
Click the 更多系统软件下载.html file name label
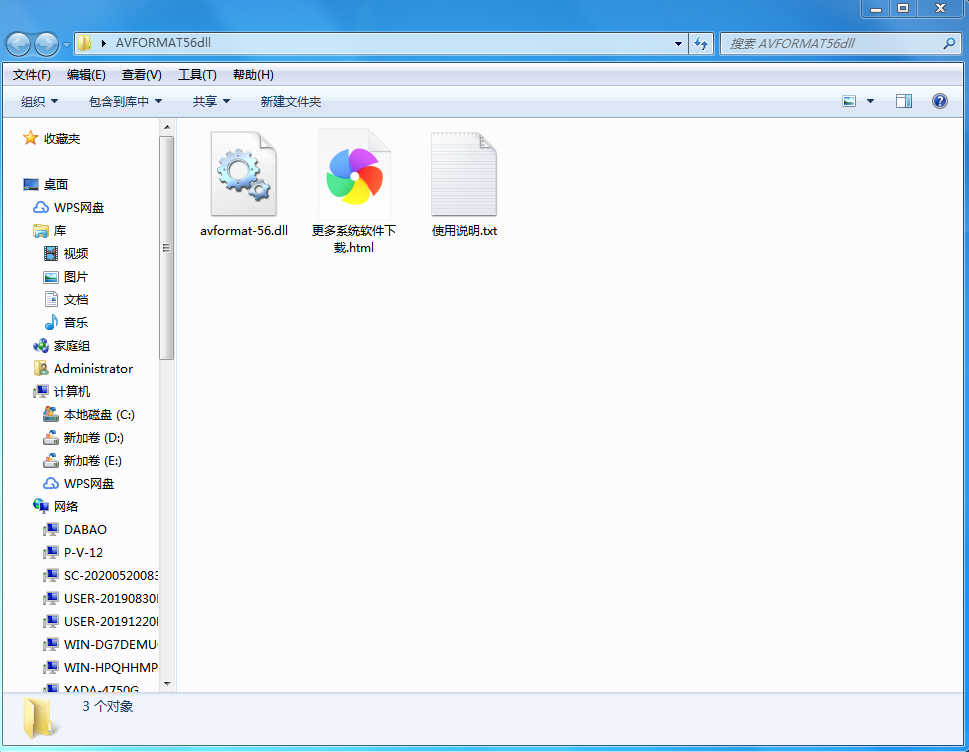(354, 239)
